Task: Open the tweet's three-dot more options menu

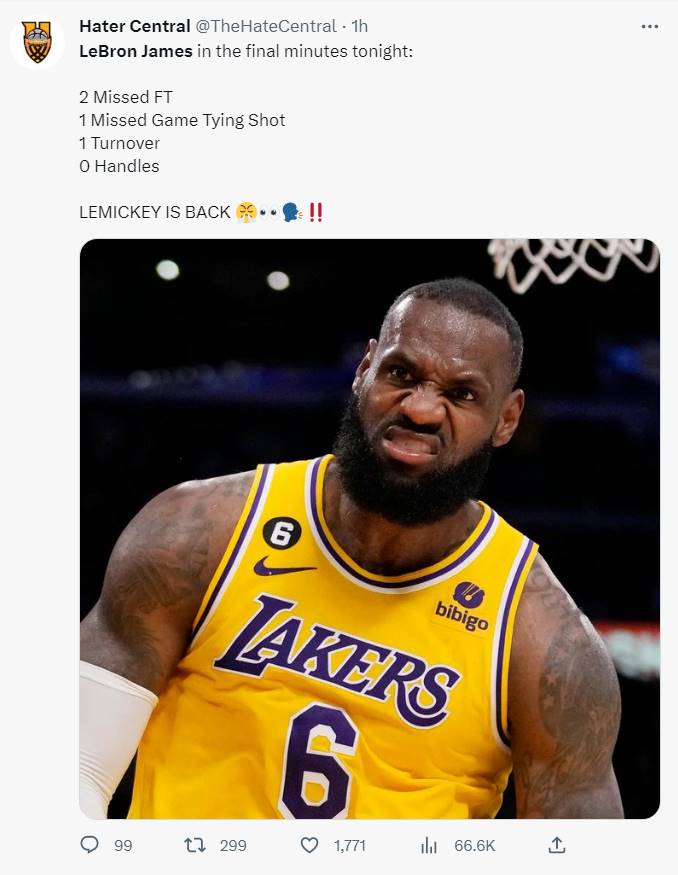Action: point(650,26)
